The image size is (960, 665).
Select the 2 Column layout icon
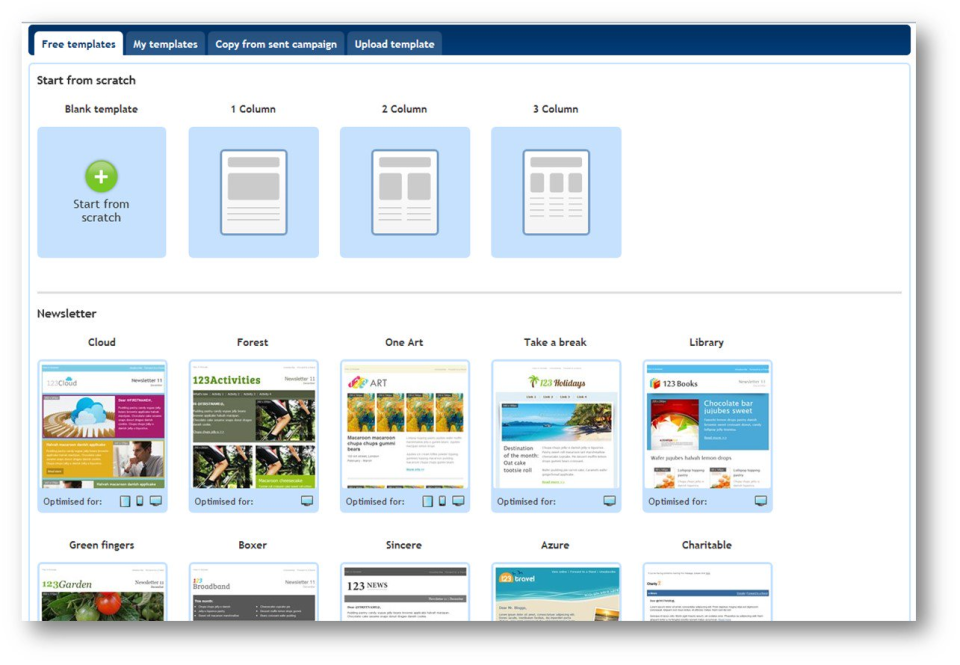pyautogui.click(x=405, y=192)
